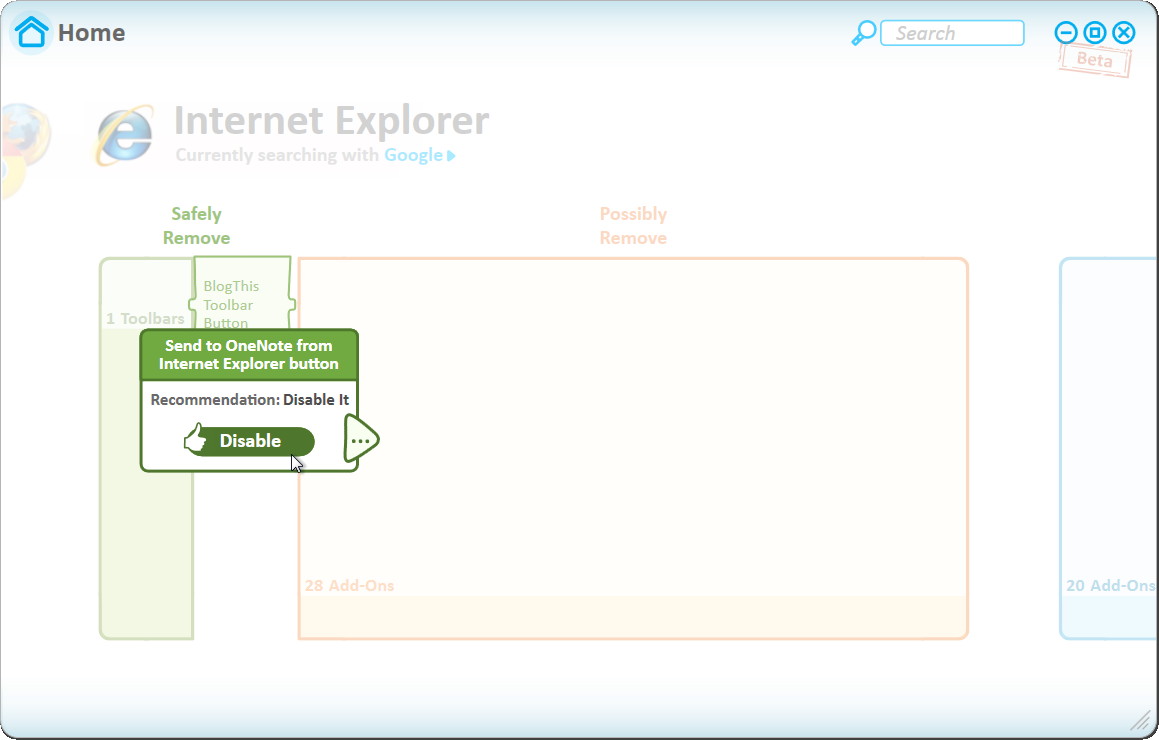This screenshot has width=1159, height=740.
Task: Click the Safely Remove heading
Action: tap(197, 225)
